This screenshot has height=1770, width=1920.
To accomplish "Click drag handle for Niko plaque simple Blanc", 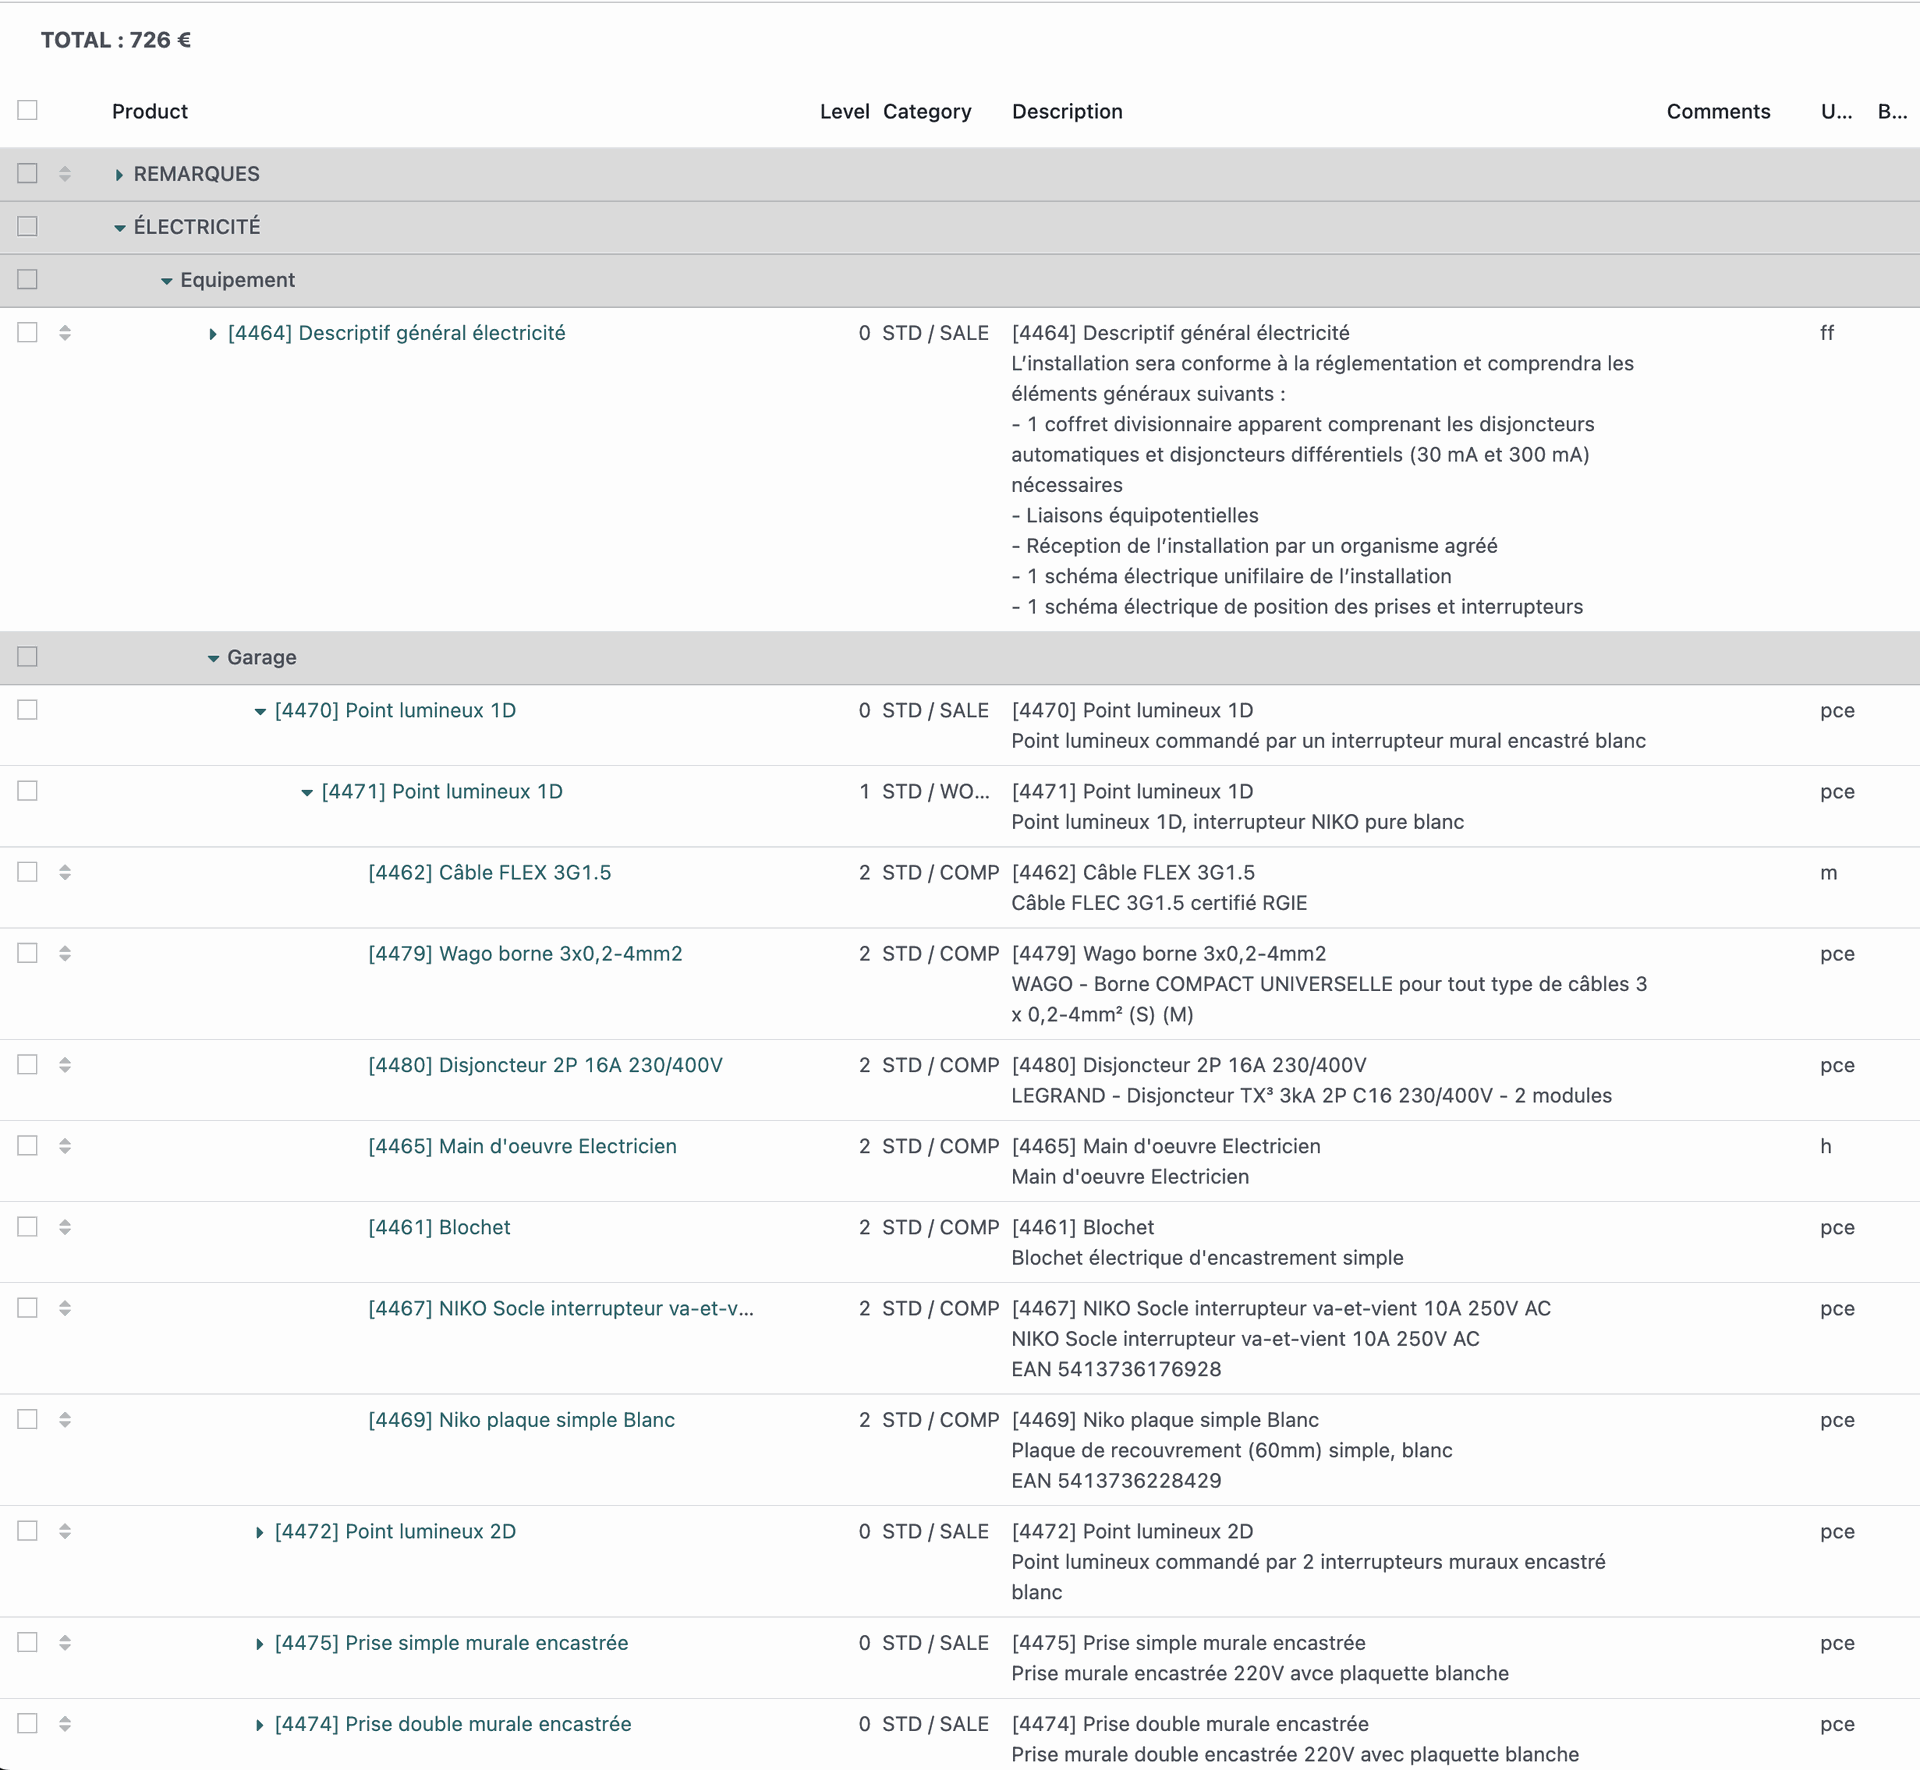I will 65,1420.
